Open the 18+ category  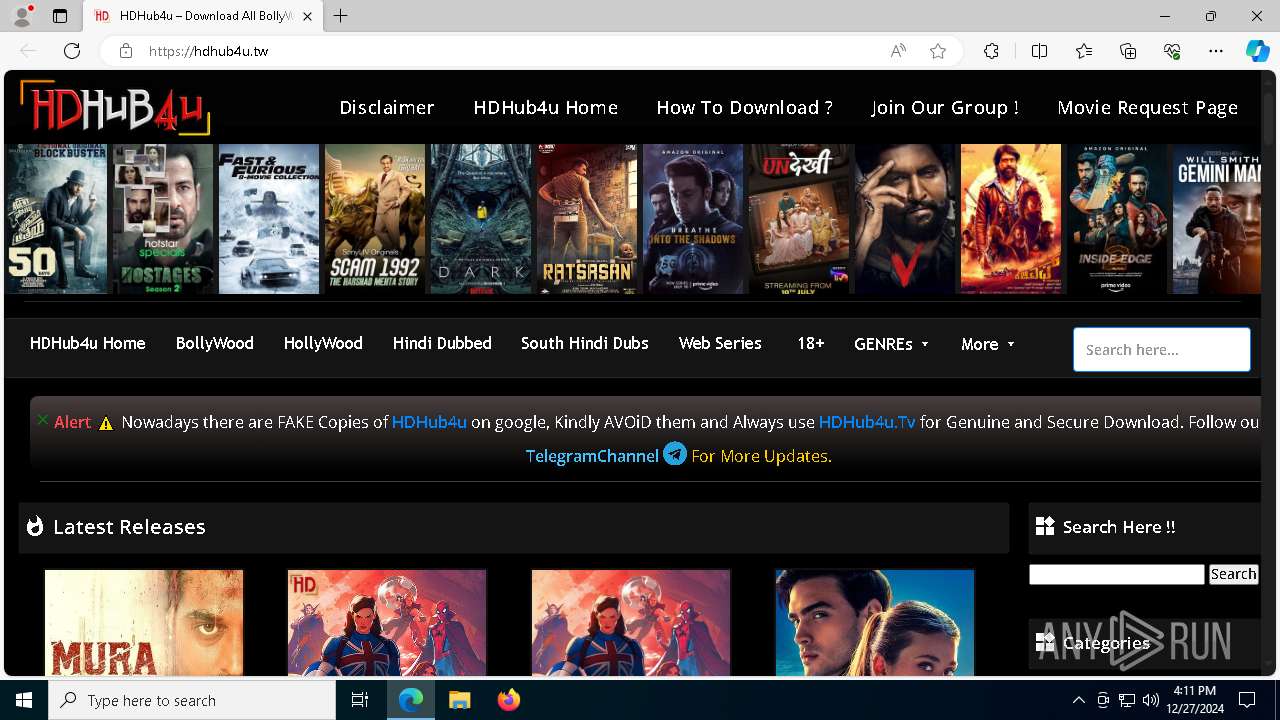(x=811, y=343)
